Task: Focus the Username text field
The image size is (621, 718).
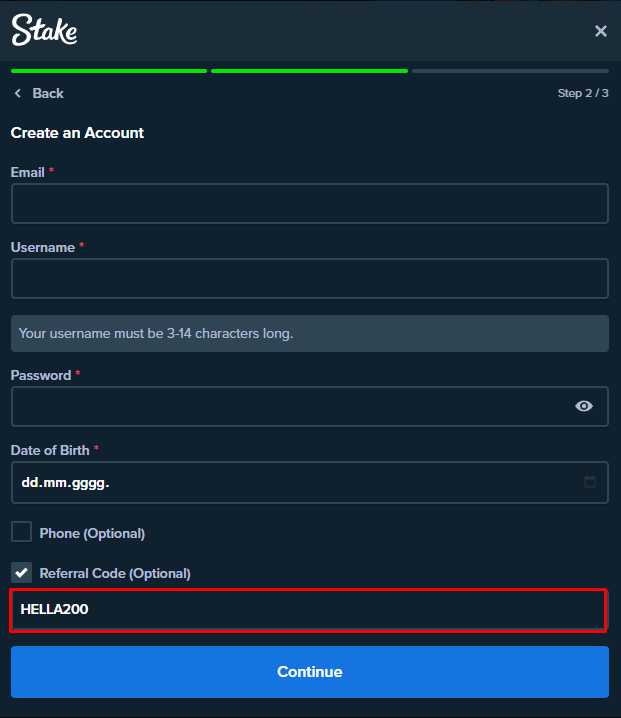Action: click(x=309, y=278)
